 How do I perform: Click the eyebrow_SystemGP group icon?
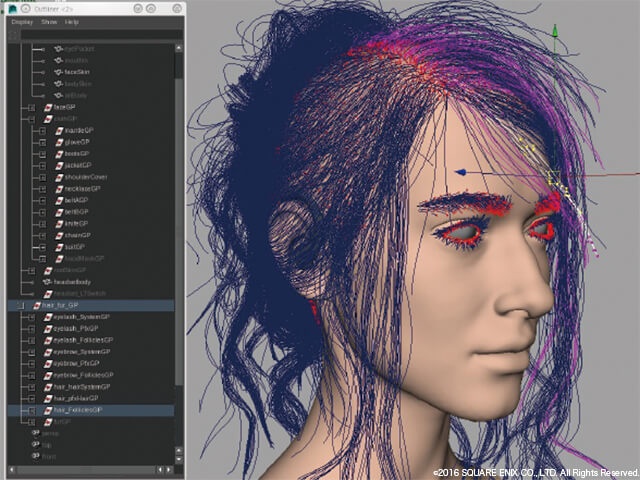[48, 352]
